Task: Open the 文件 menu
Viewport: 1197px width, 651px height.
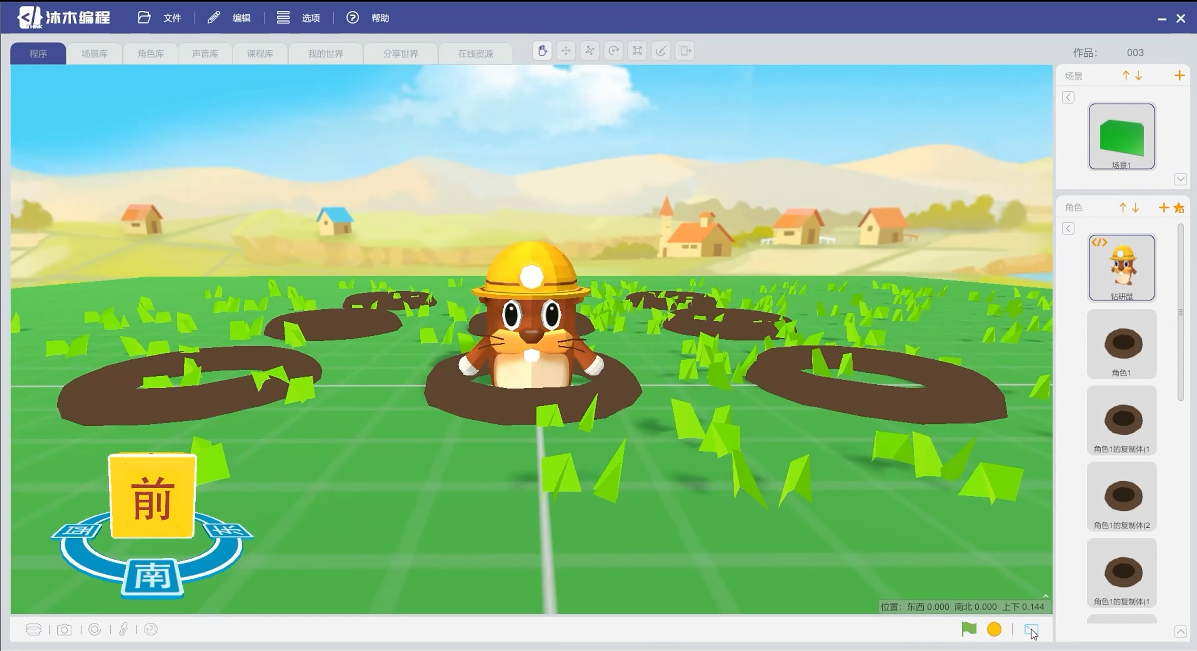Action: 160,18
